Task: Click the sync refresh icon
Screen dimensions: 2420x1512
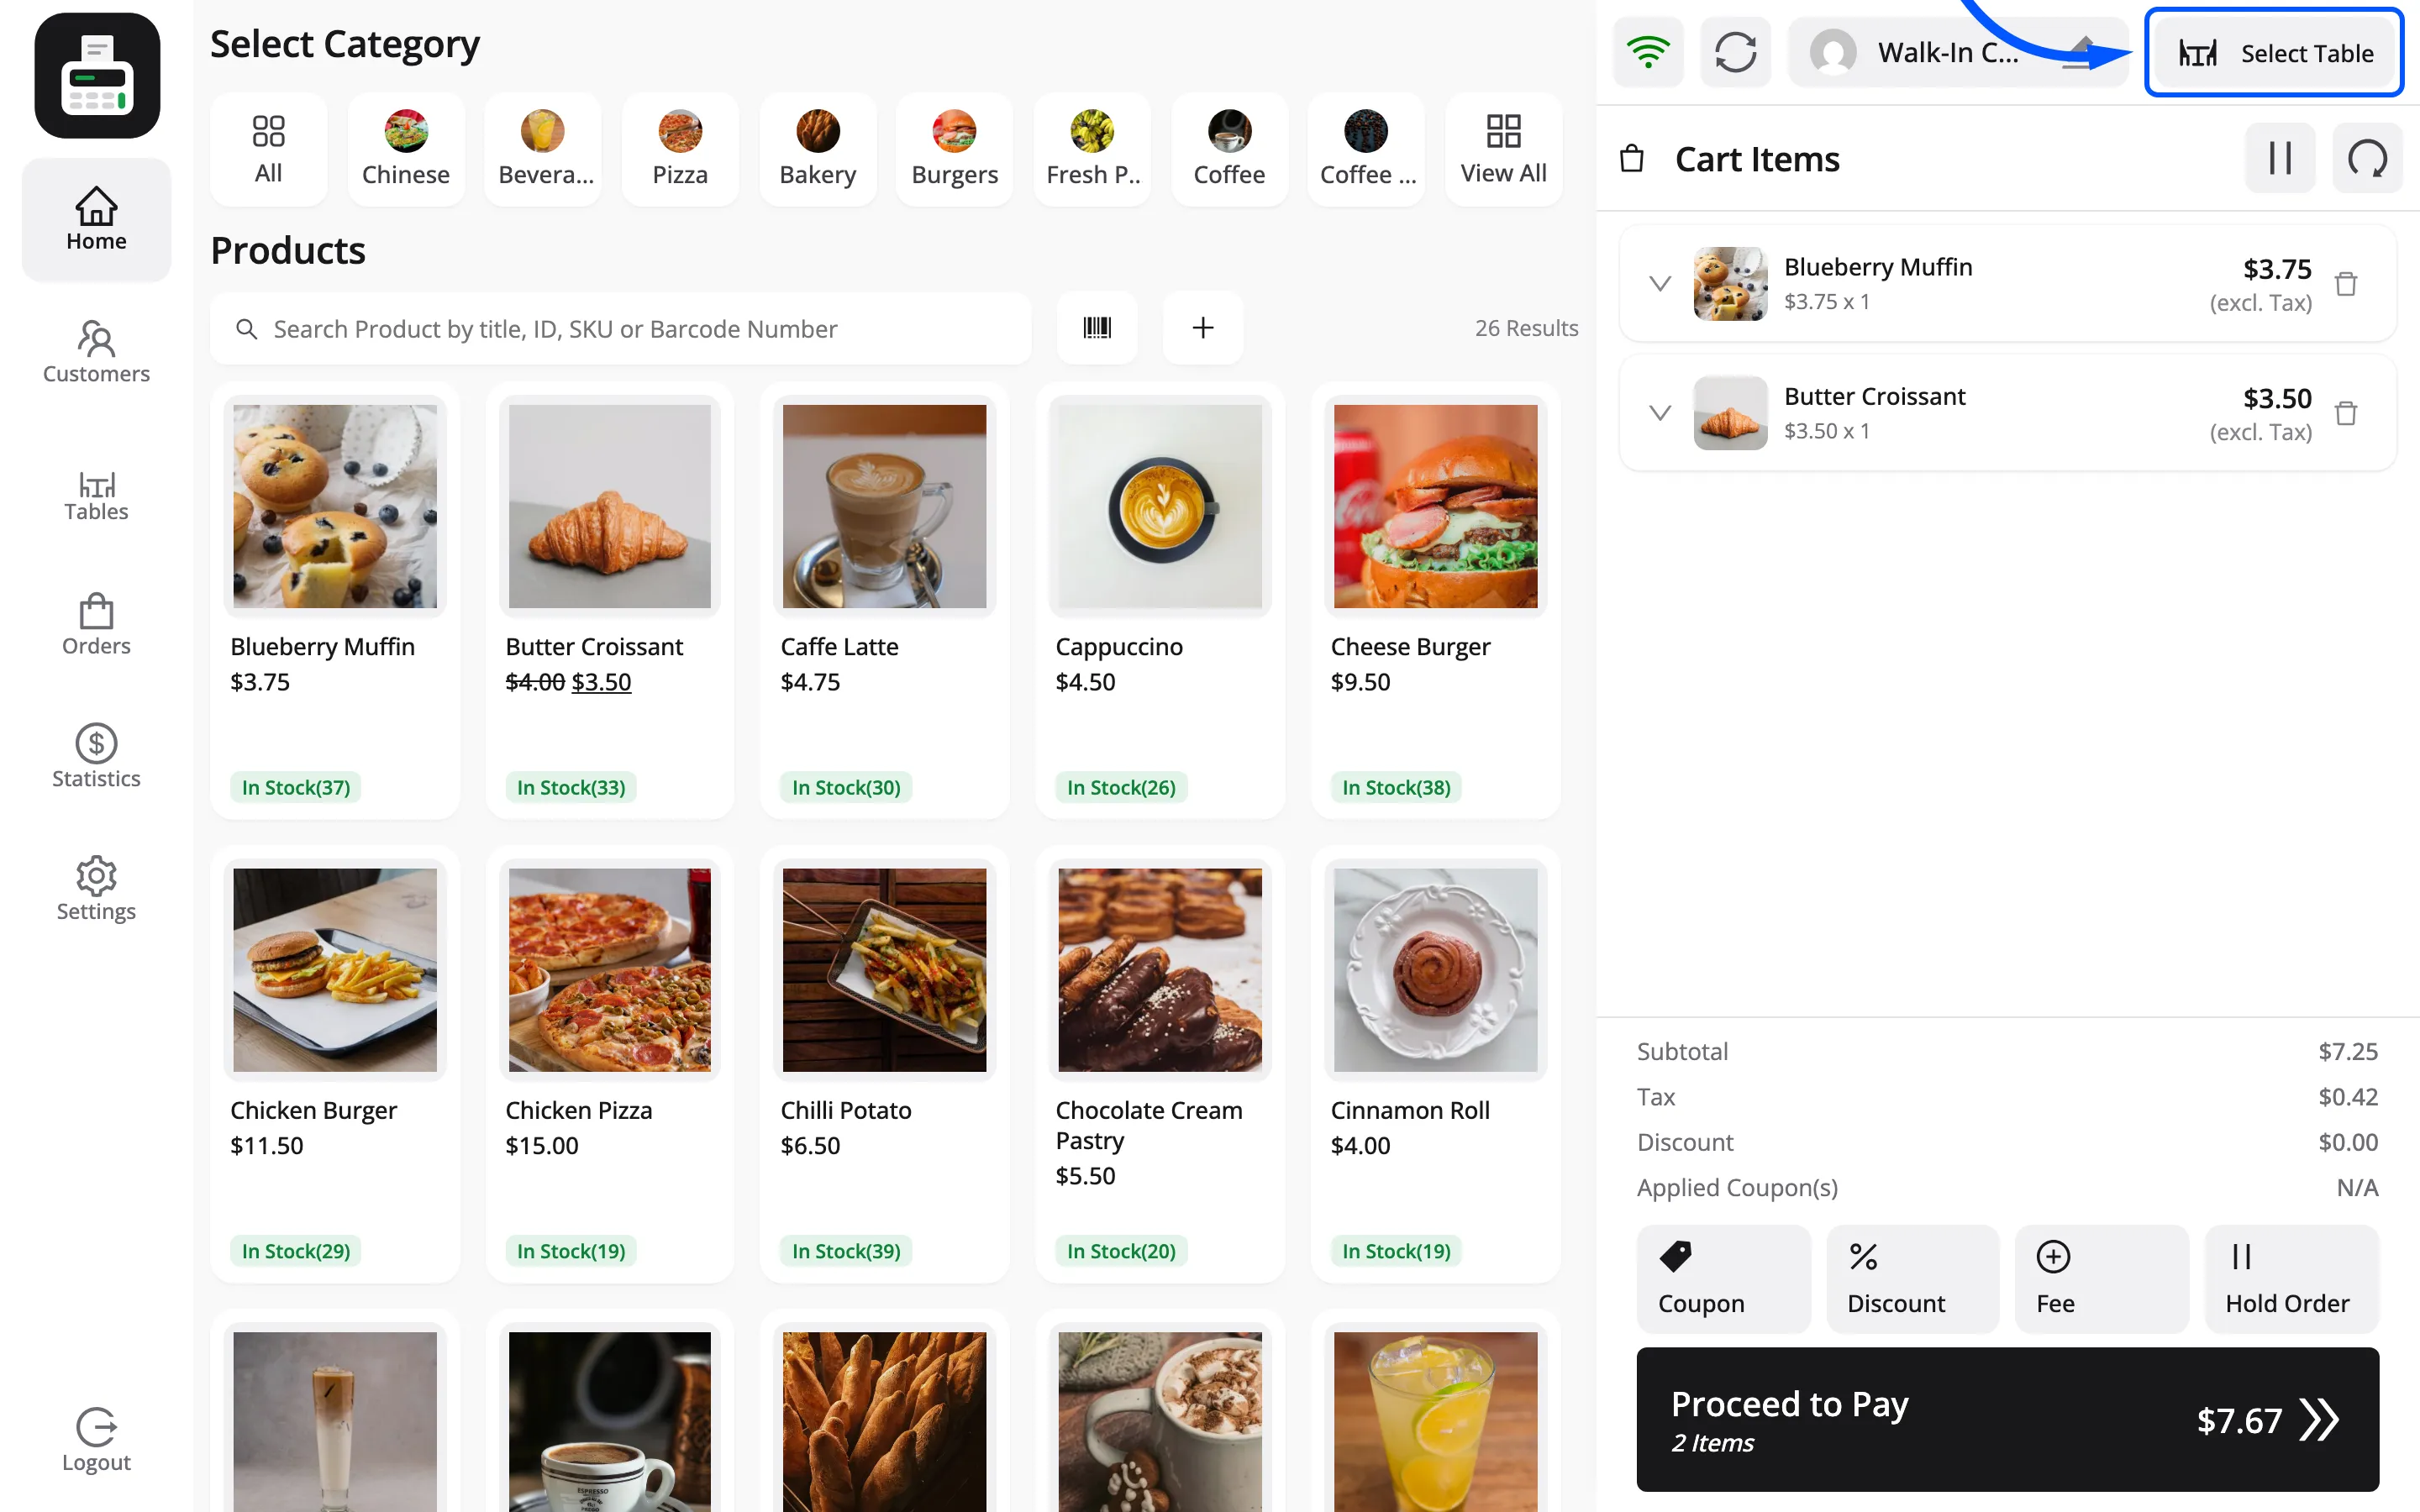Action: pos(1735,52)
